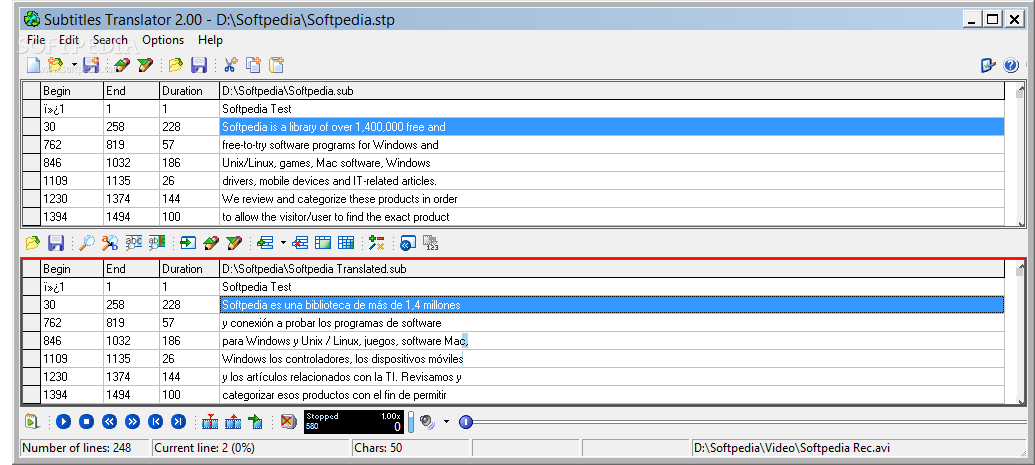Screen dimensions: 1035x465
Task: Click the open video file icon
Action: tap(32, 421)
